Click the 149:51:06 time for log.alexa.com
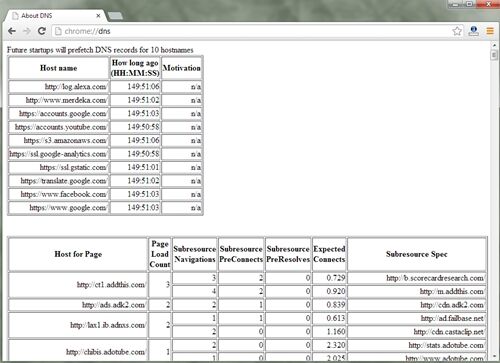 [135, 87]
